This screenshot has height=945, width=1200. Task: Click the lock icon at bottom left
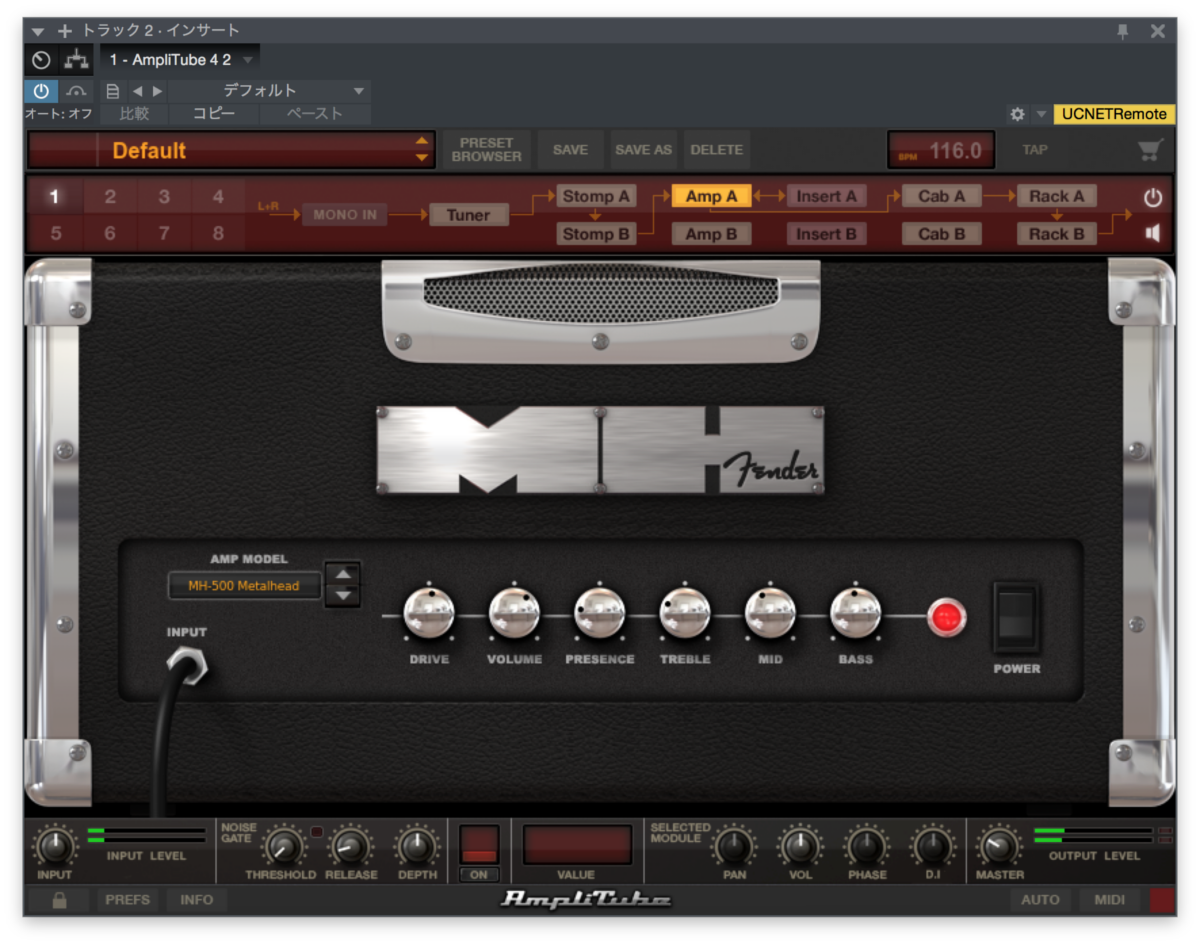point(59,900)
